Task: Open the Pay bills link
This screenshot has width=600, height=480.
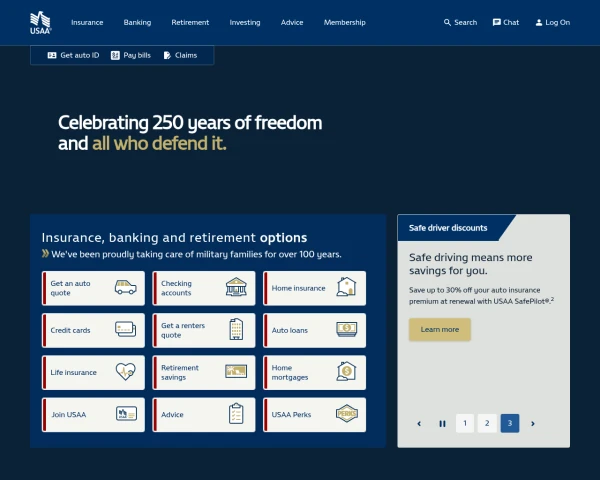Action: 137,56
